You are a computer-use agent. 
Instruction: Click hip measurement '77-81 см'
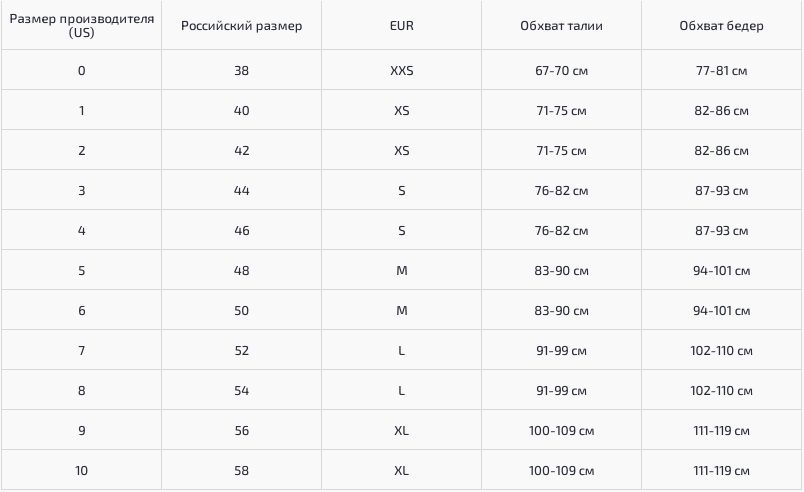pos(721,70)
